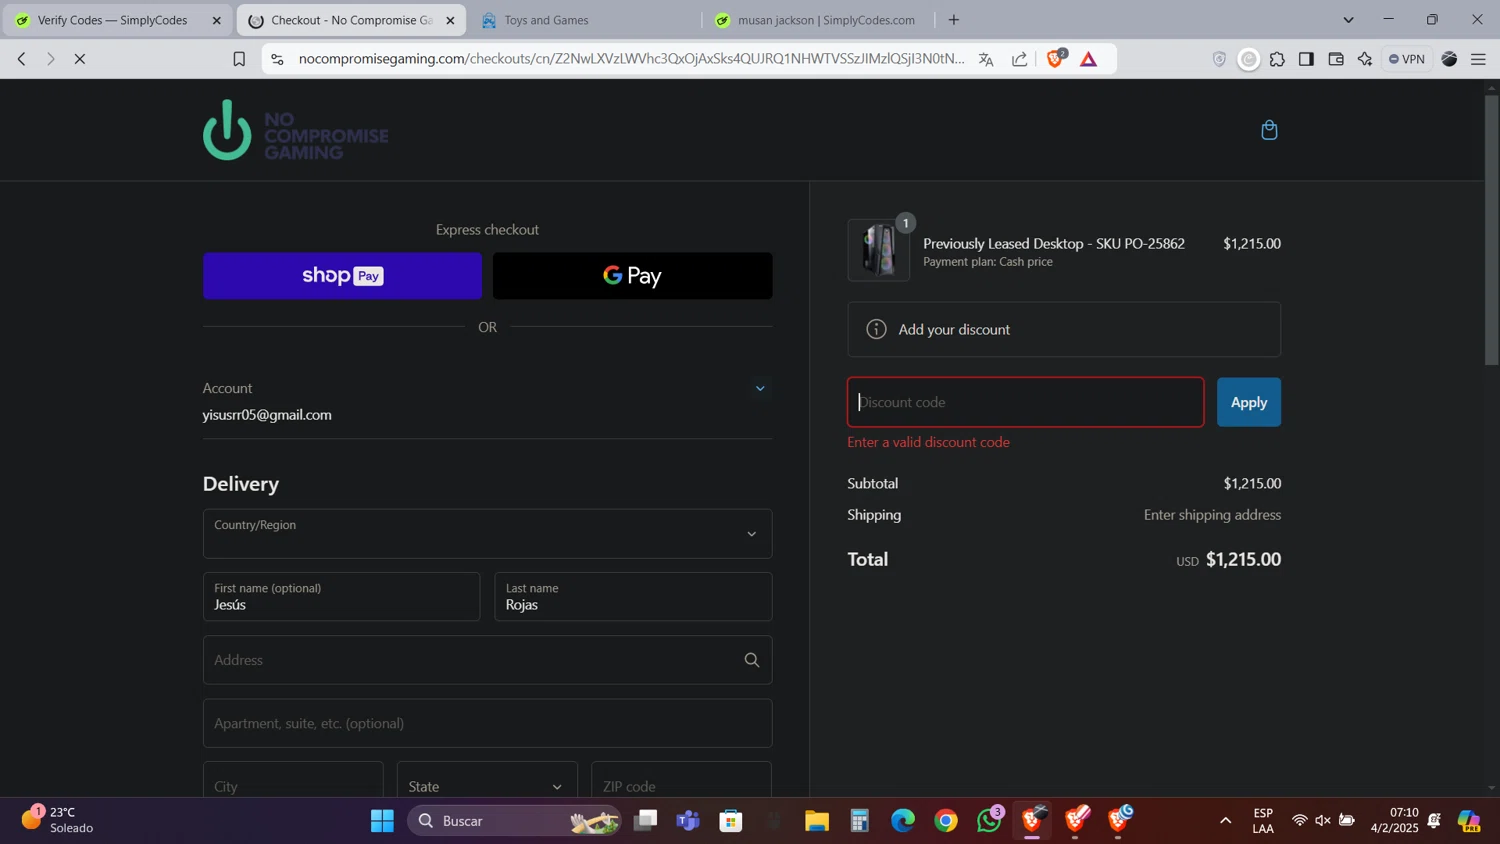Open the Windows Start menu
This screenshot has height=844, width=1500.
click(382, 821)
